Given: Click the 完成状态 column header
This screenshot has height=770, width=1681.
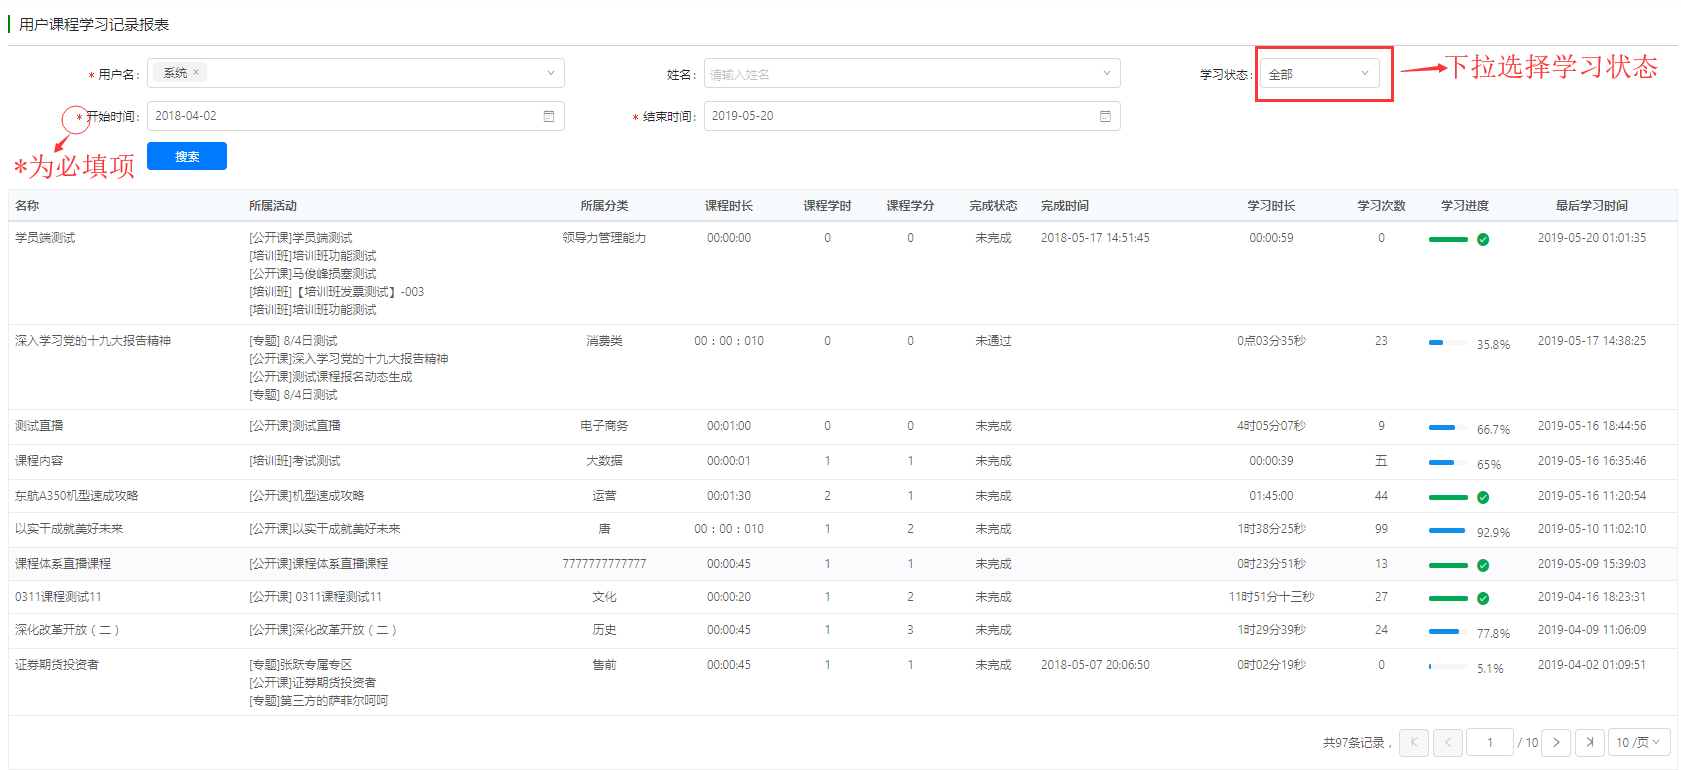Looking at the screenshot, I should (993, 206).
